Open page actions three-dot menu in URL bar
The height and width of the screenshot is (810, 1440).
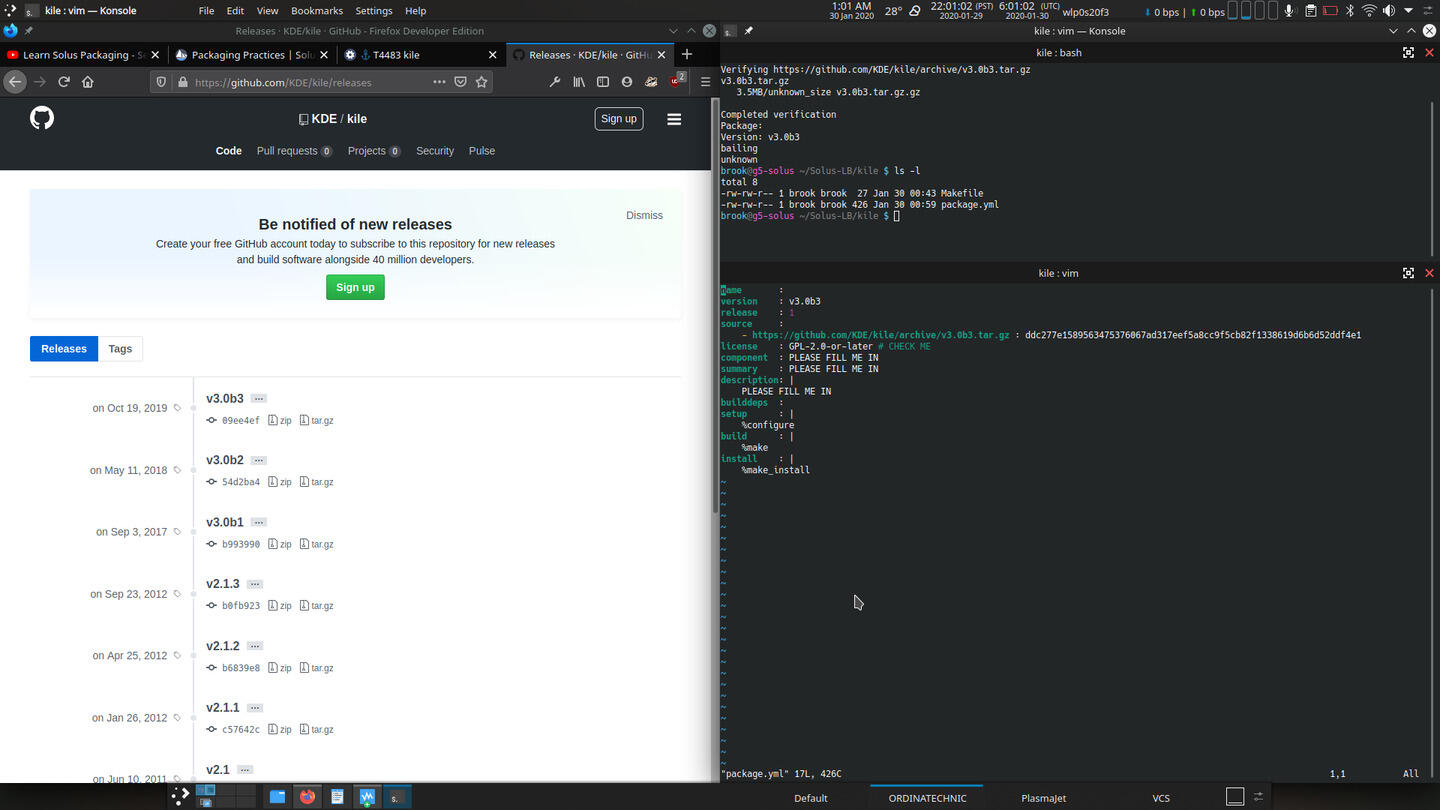click(x=439, y=82)
